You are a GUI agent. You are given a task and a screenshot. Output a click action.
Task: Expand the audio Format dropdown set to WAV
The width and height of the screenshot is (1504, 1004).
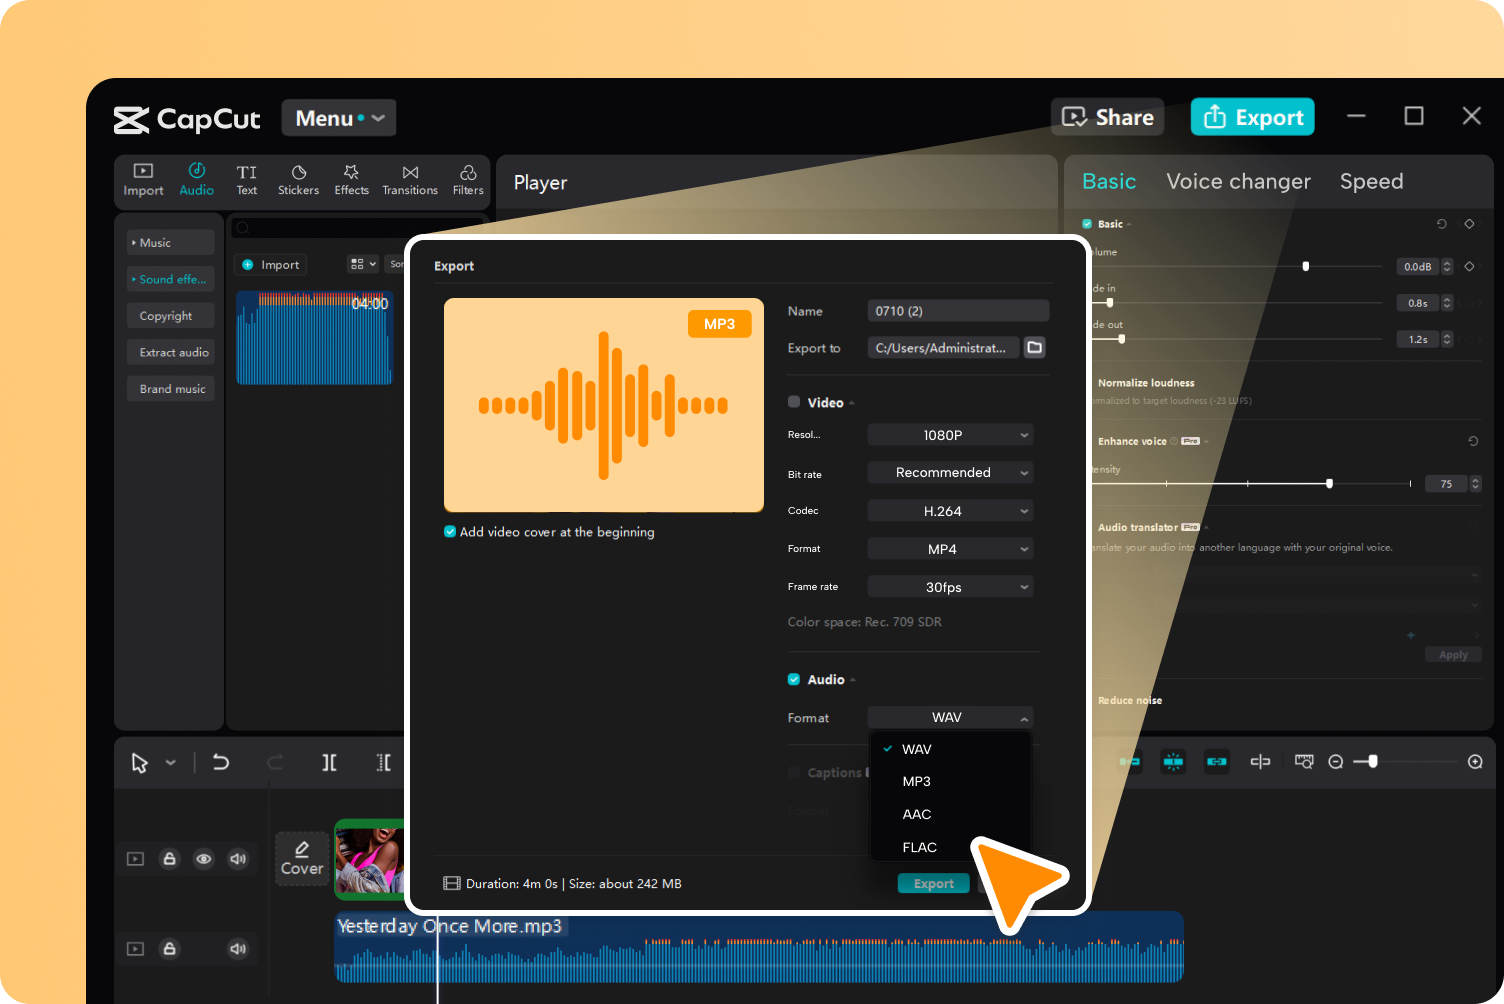click(950, 717)
